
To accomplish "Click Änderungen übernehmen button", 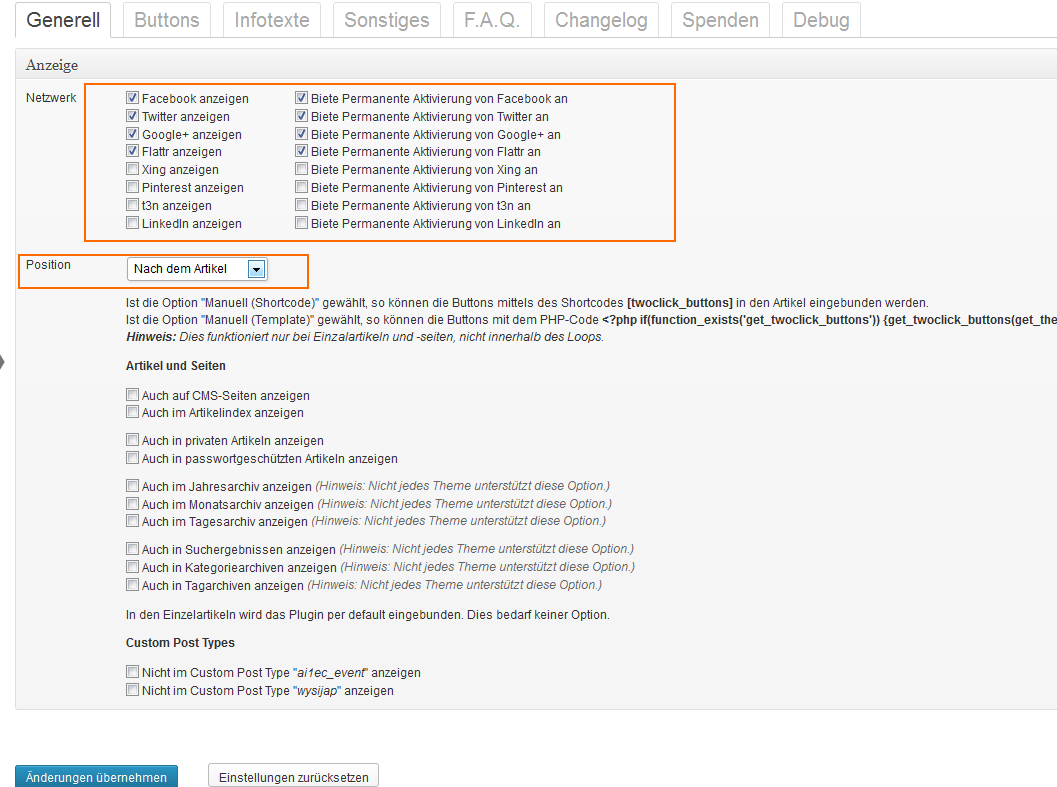I will pyautogui.click(x=97, y=777).
